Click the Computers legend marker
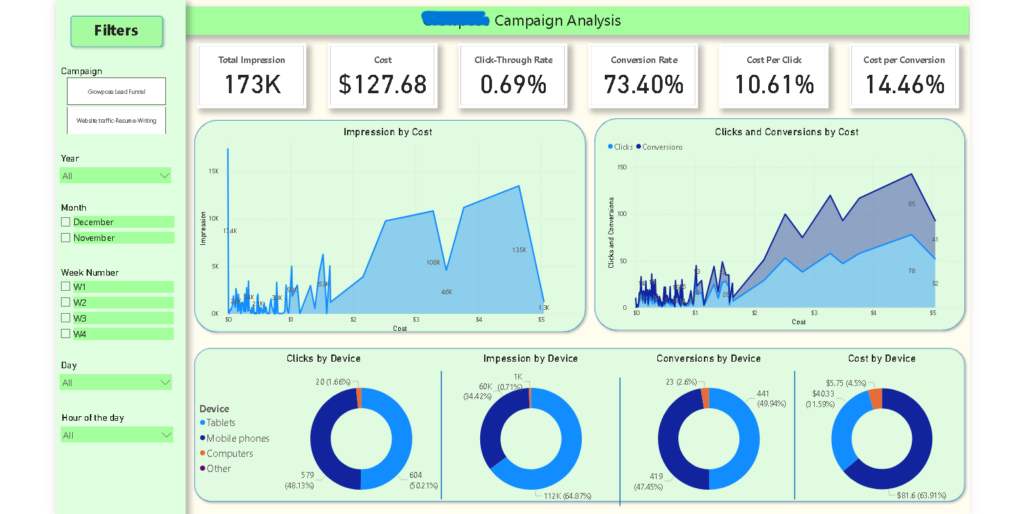Image resolution: width=1024 pixels, height=514 pixels. coord(202,453)
